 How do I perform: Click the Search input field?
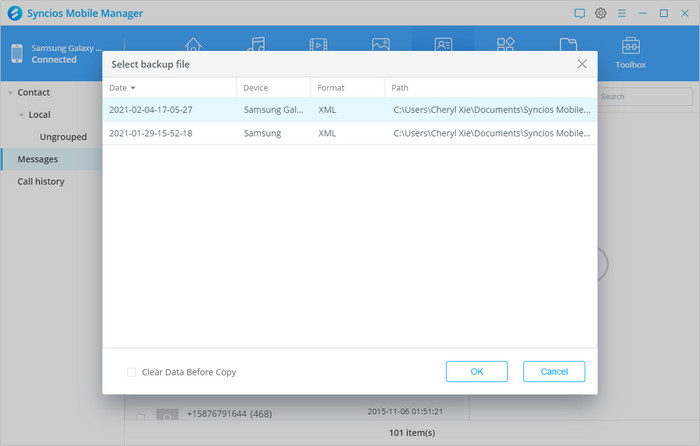pyautogui.click(x=645, y=96)
